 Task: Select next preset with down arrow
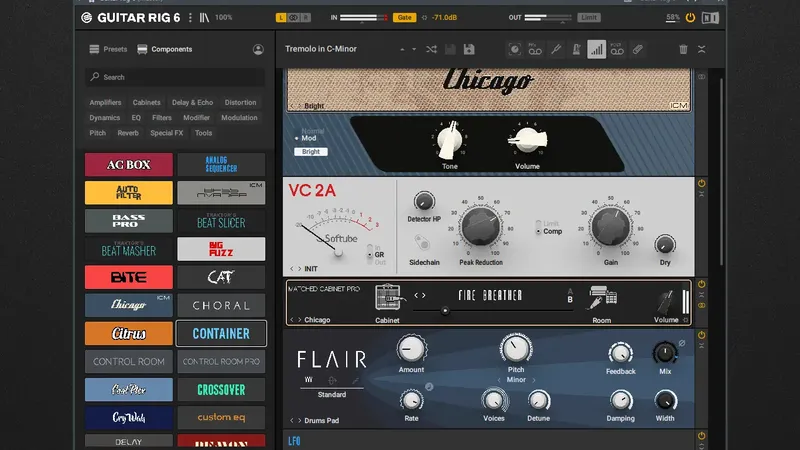(x=414, y=49)
